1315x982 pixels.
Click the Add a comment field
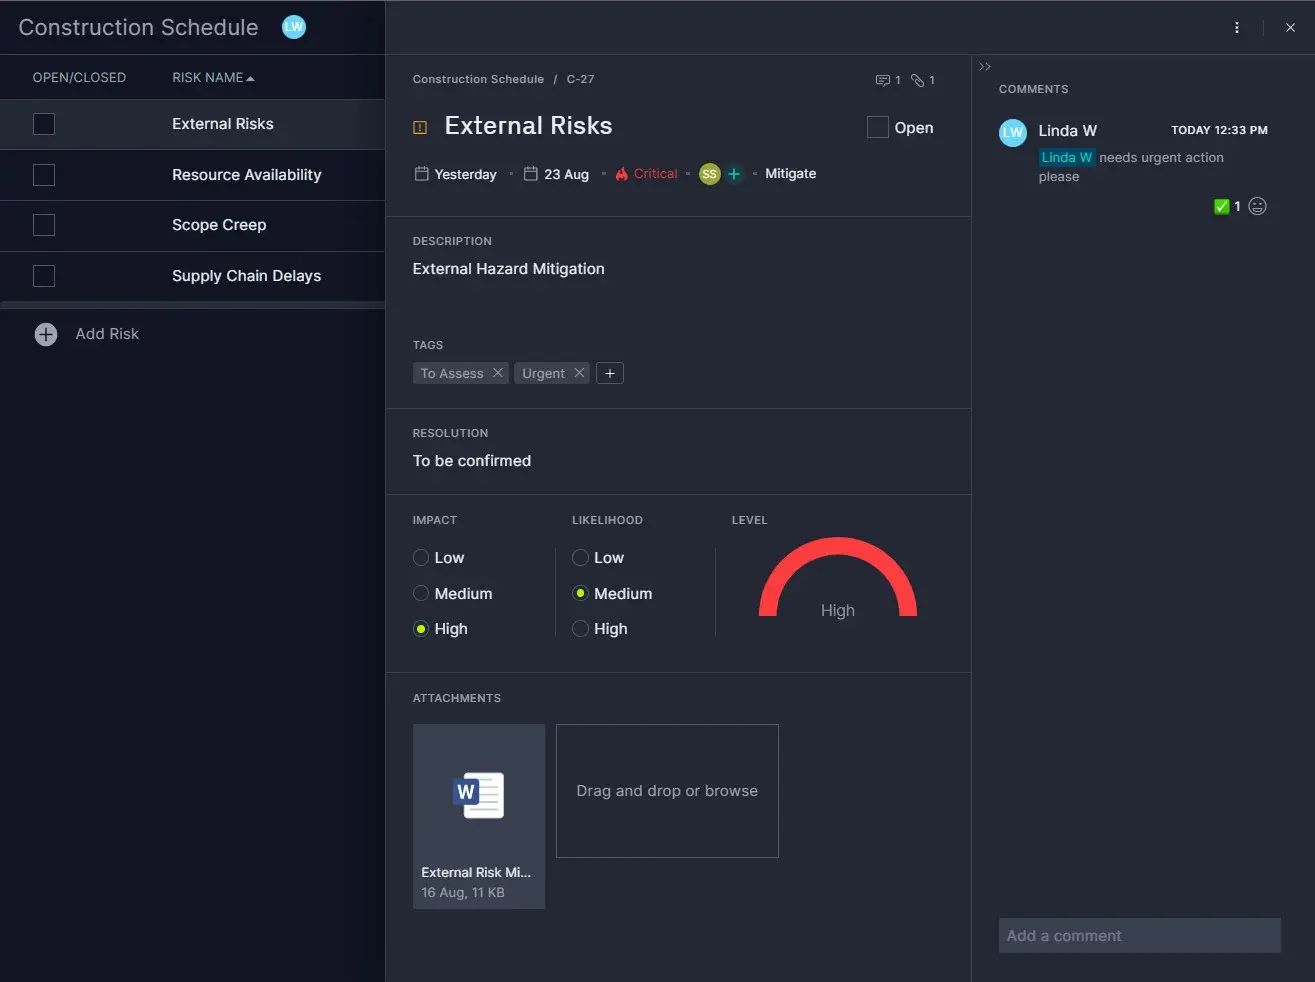1139,936
